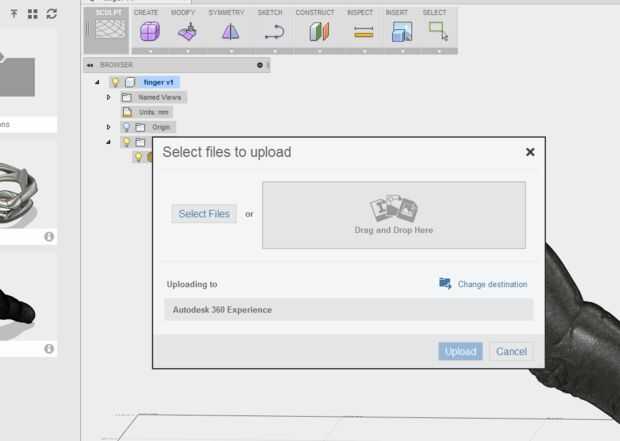Open info for the black finger thumbnail
The width and height of the screenshot is (620, 441).
(x=49, y=348)
